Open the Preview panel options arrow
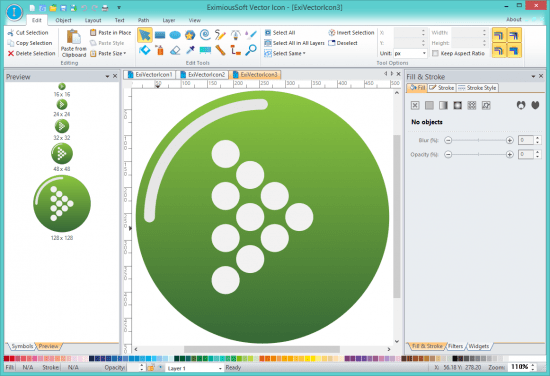Screen dimensions: 550x376 pyautogui.click(x=107, y=76)
